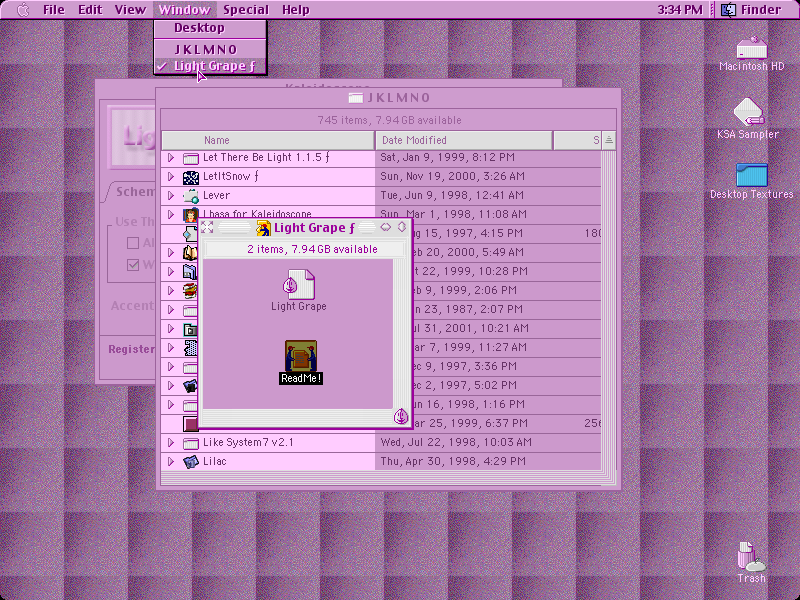Screen dimensions: 800x600
Task: Click the '2 items, 7.94 GB available' status text
Action: coord(312,249)
